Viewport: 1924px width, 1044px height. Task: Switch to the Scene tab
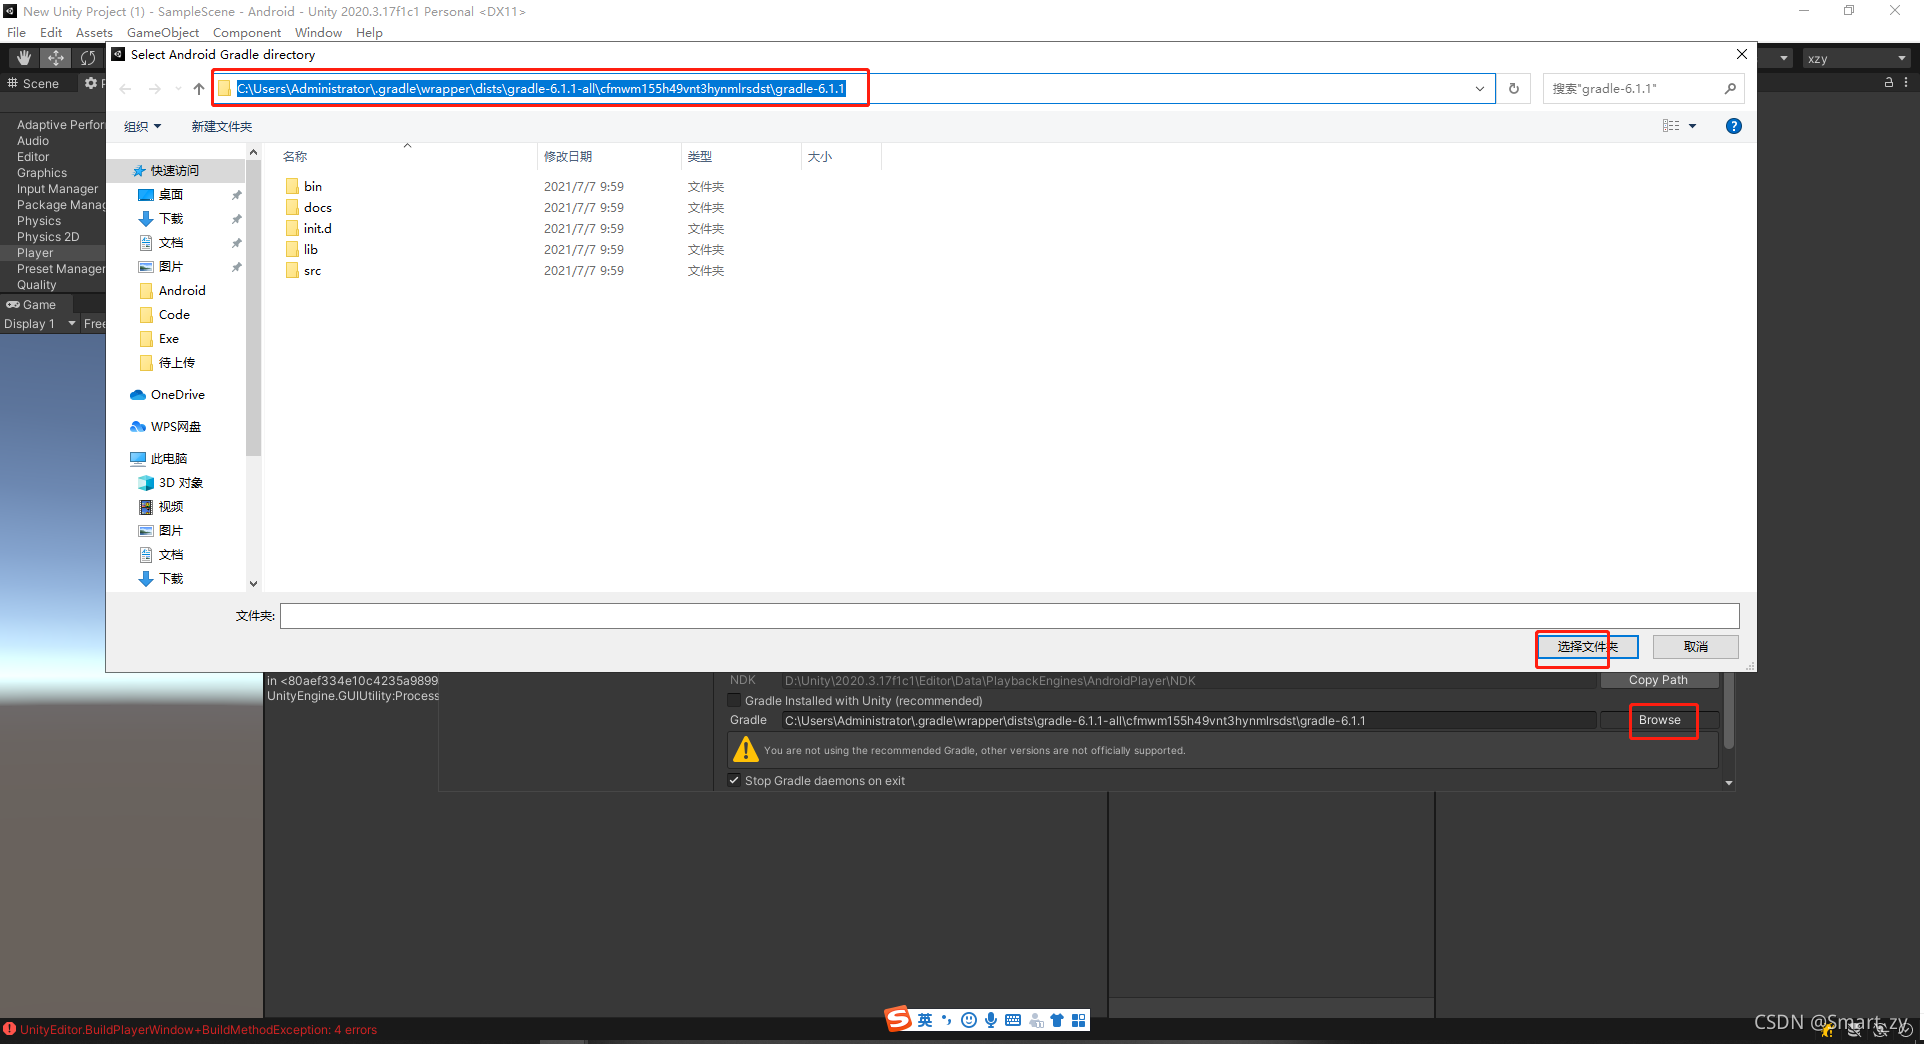click(x=35, y=83)
